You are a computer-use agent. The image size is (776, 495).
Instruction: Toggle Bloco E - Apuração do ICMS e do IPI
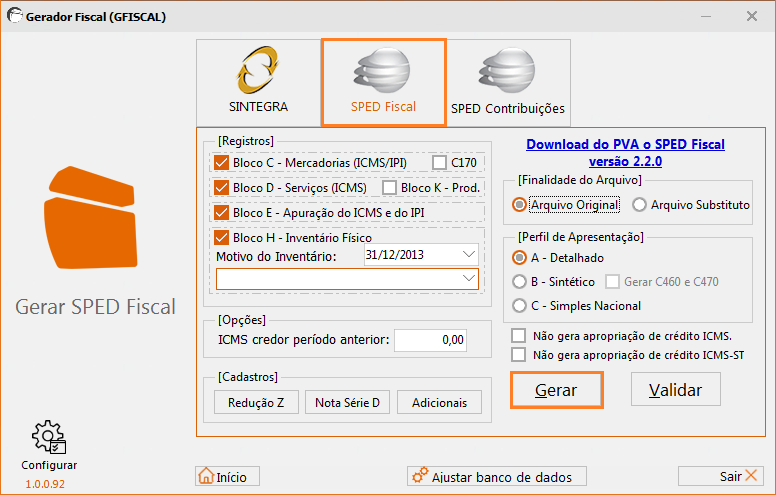point(221,213)
